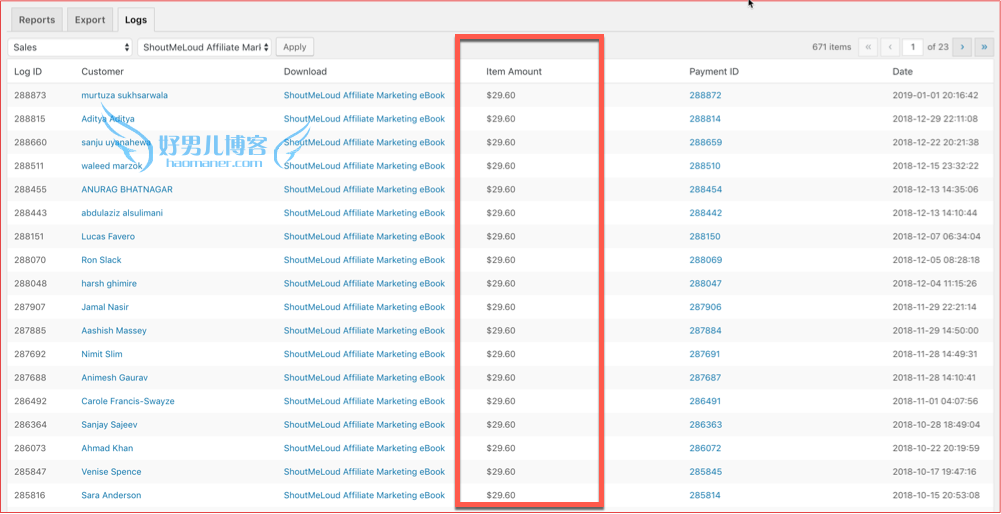The height and width of the screenshot is (514, 1001).
Task: Click the Item Amount column header
Action: point(514,72)
